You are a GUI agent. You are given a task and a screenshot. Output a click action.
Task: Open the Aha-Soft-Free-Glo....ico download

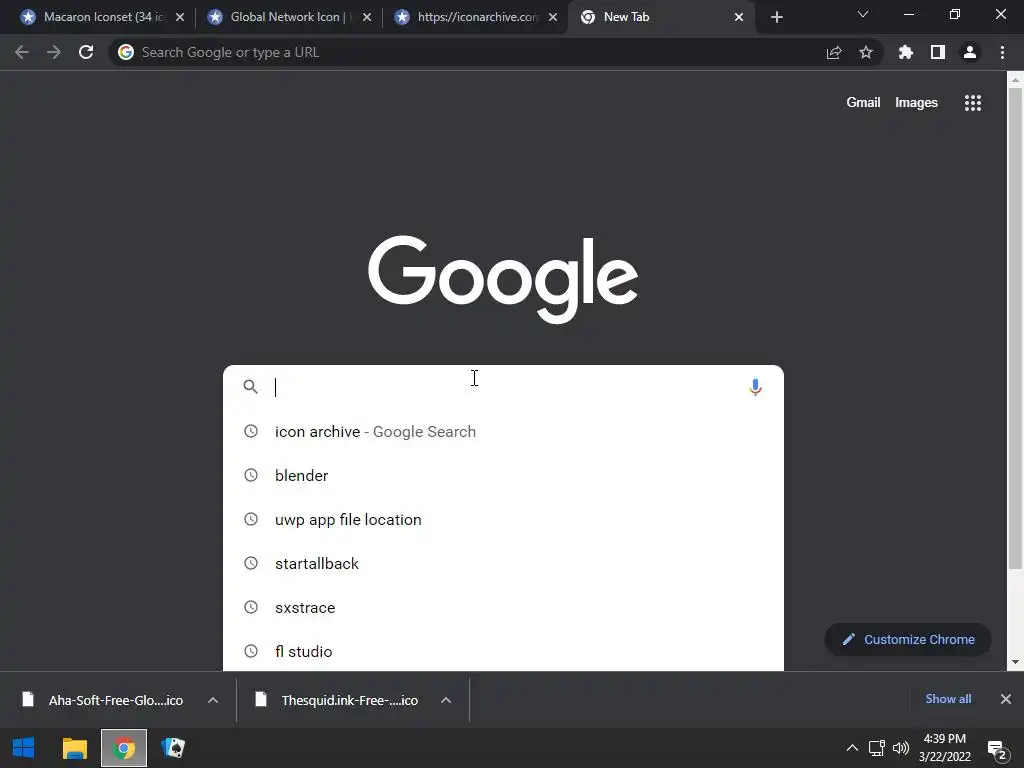point(116,700)
